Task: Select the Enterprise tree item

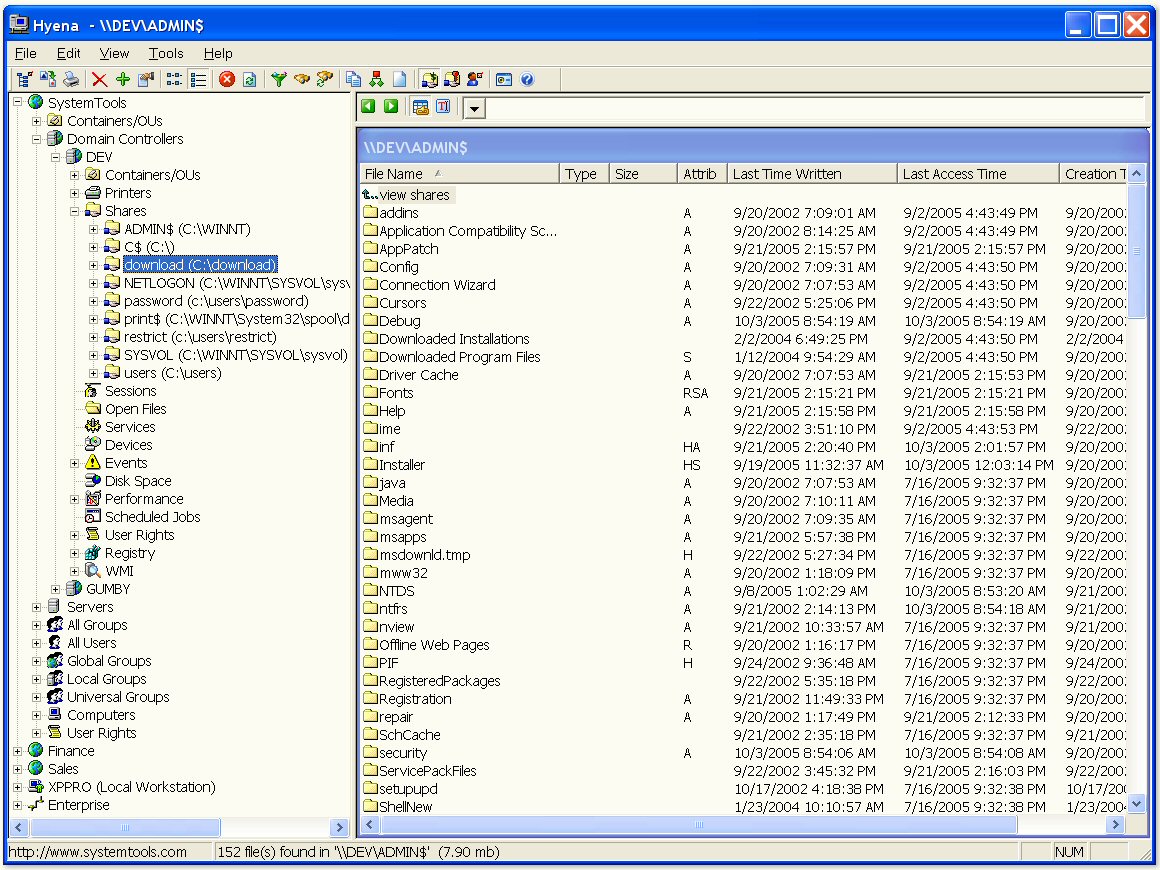Action: (x=78, y=805)
